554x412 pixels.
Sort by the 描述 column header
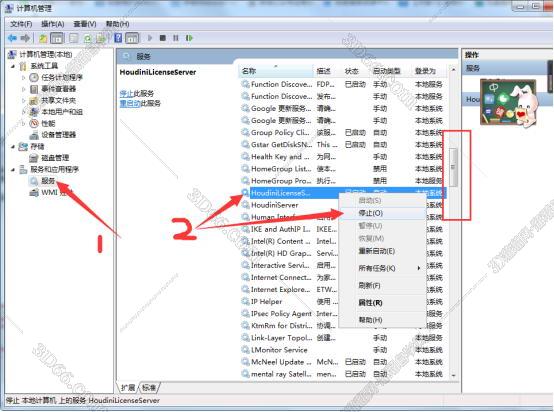(x=327, y=71)
